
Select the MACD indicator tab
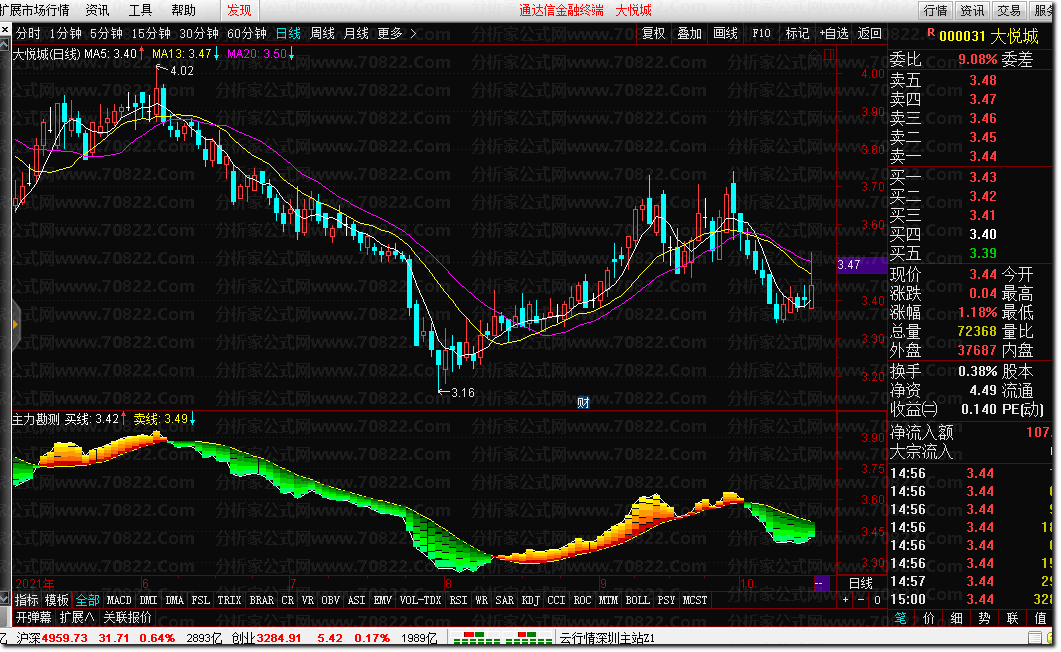point(119,600)
